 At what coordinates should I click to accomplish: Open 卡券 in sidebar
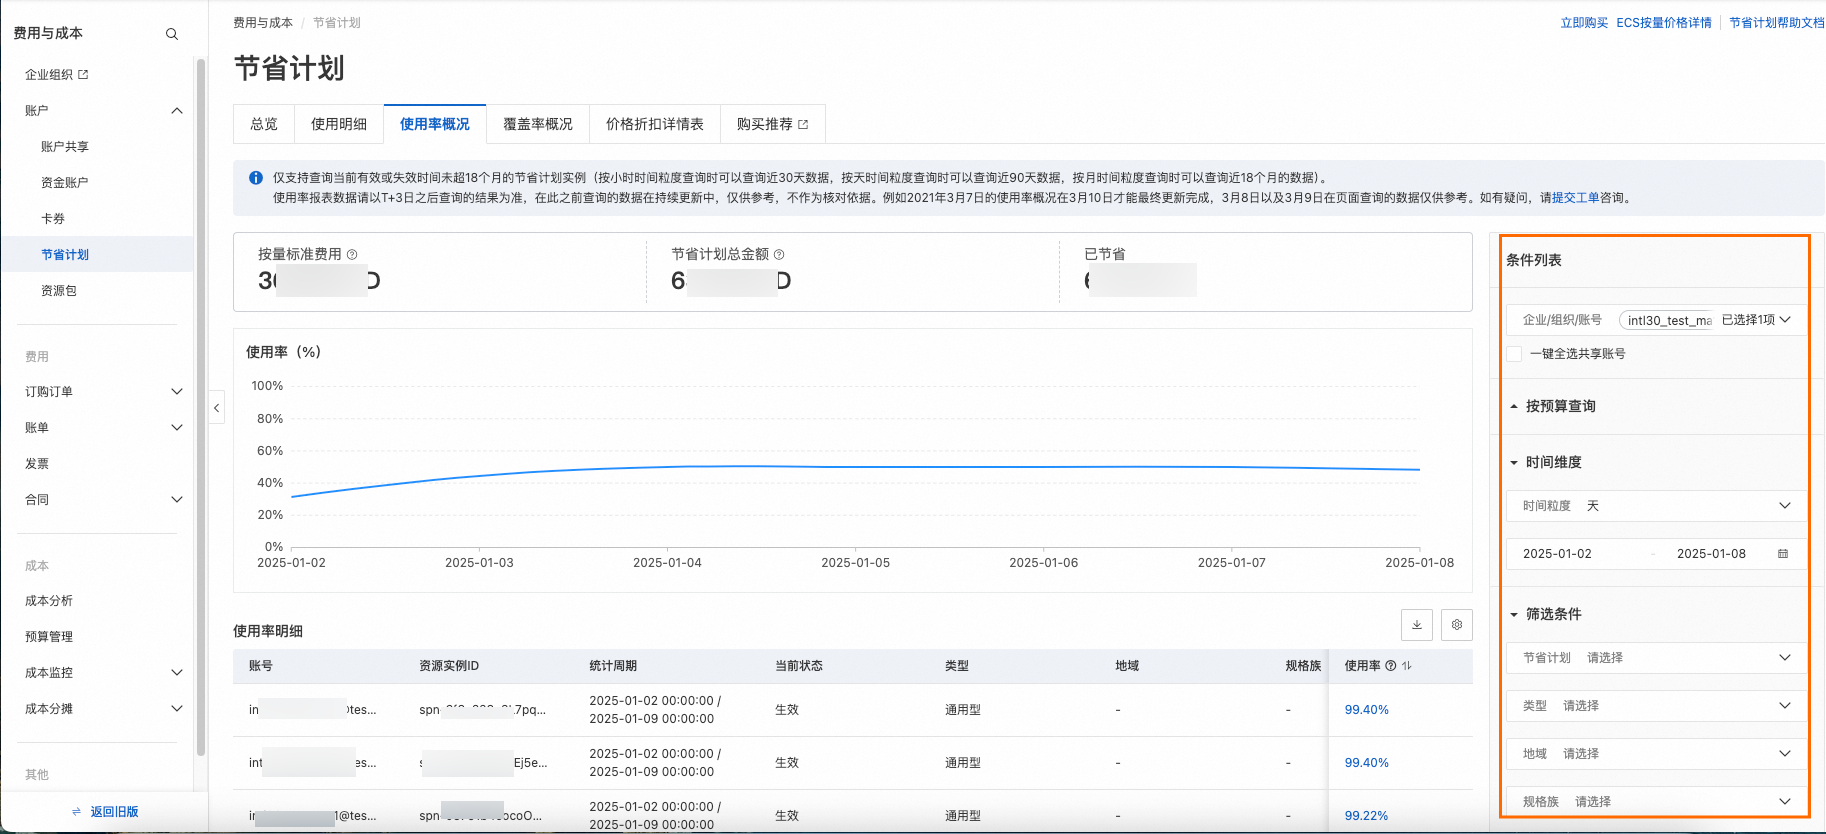[53, 219]
